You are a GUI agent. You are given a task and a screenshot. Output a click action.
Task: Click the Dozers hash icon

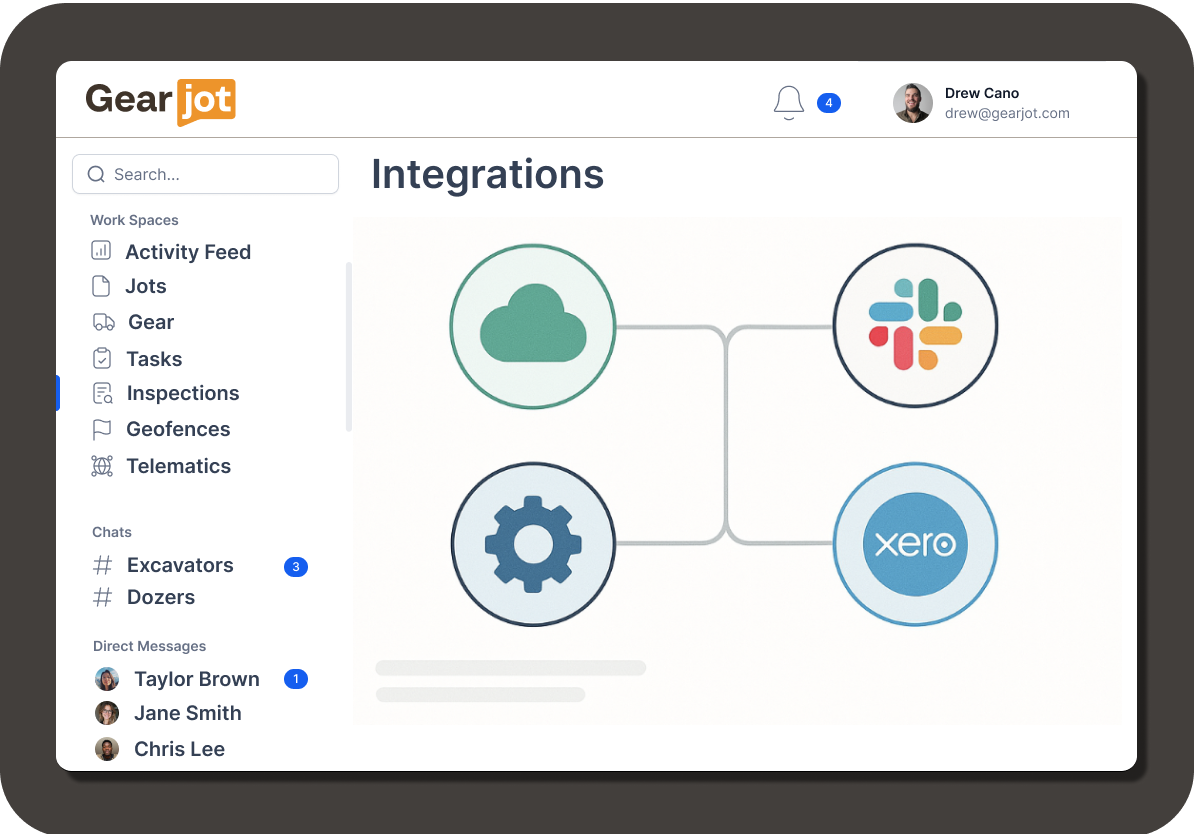click(x=102, y=597)
